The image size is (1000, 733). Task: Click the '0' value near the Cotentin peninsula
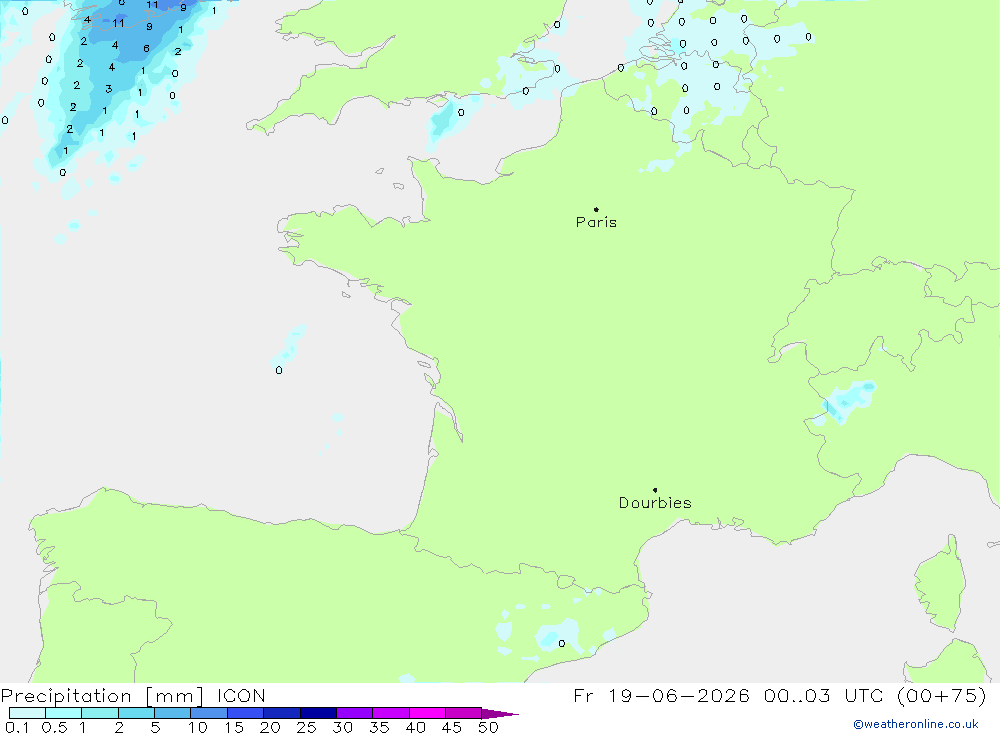(x=460, y=112)
